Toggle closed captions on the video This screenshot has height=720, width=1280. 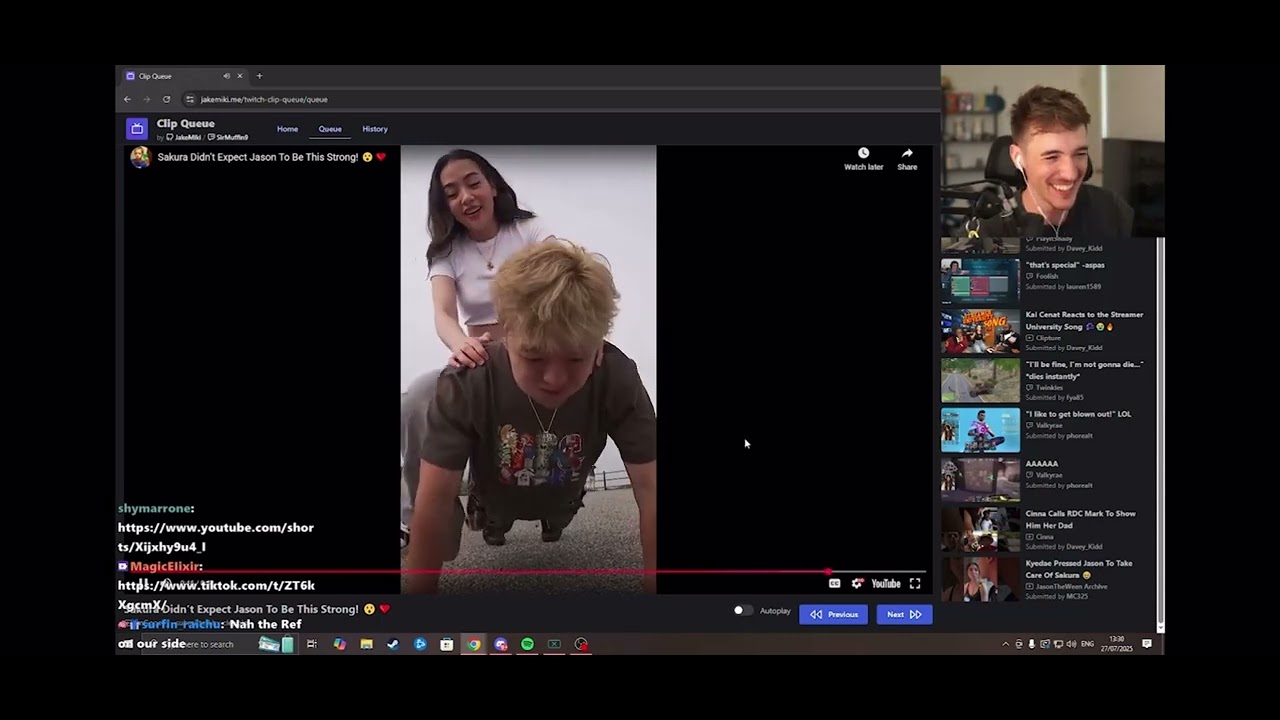click(834, 584)
